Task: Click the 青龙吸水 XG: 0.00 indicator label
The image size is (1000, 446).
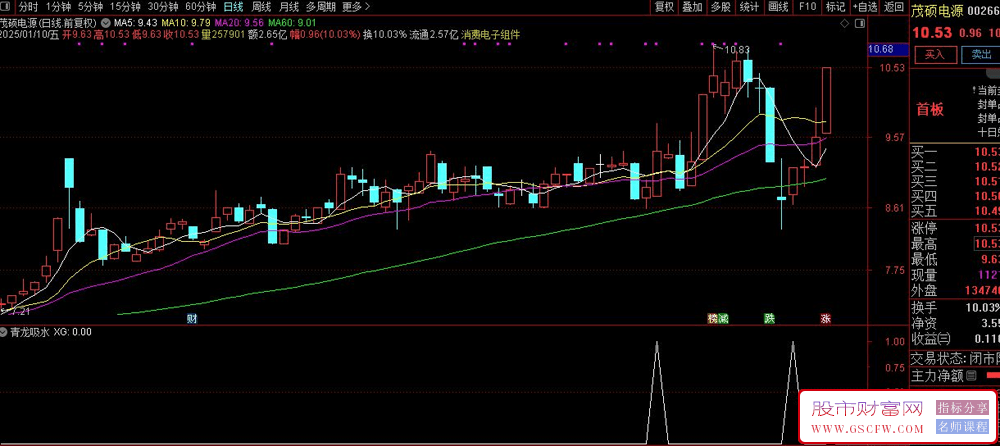Action: click(x=50, y=332)
